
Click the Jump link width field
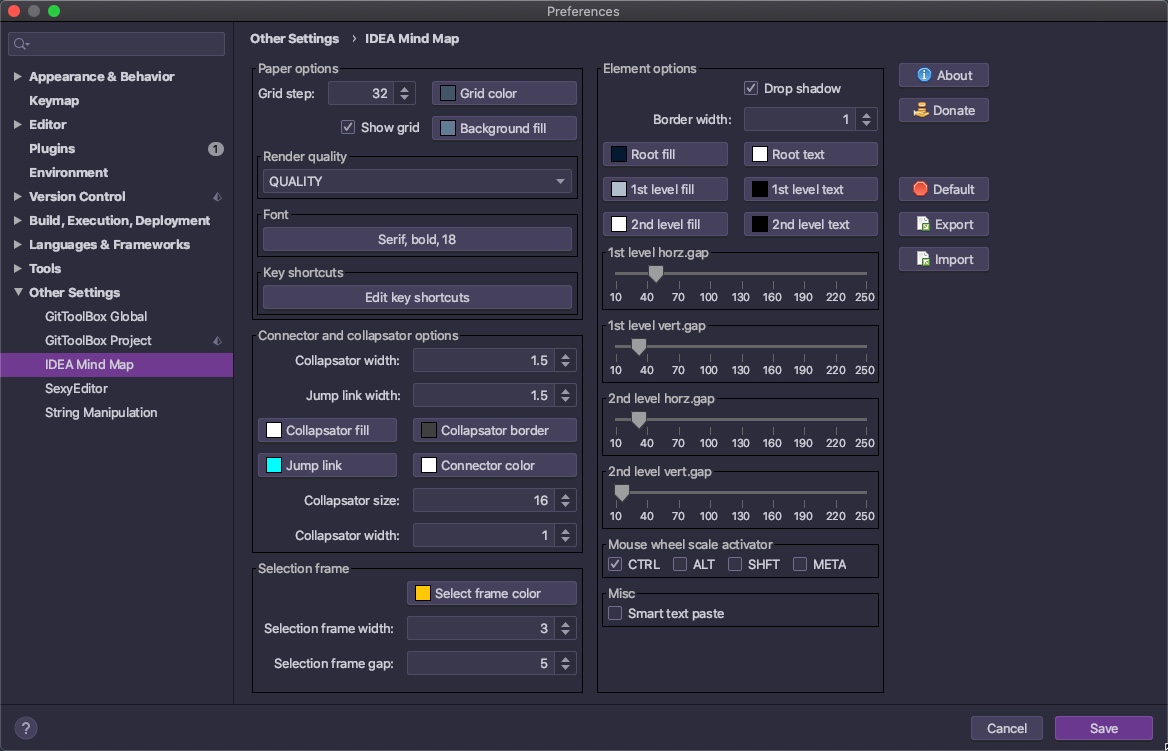[484, 396]
